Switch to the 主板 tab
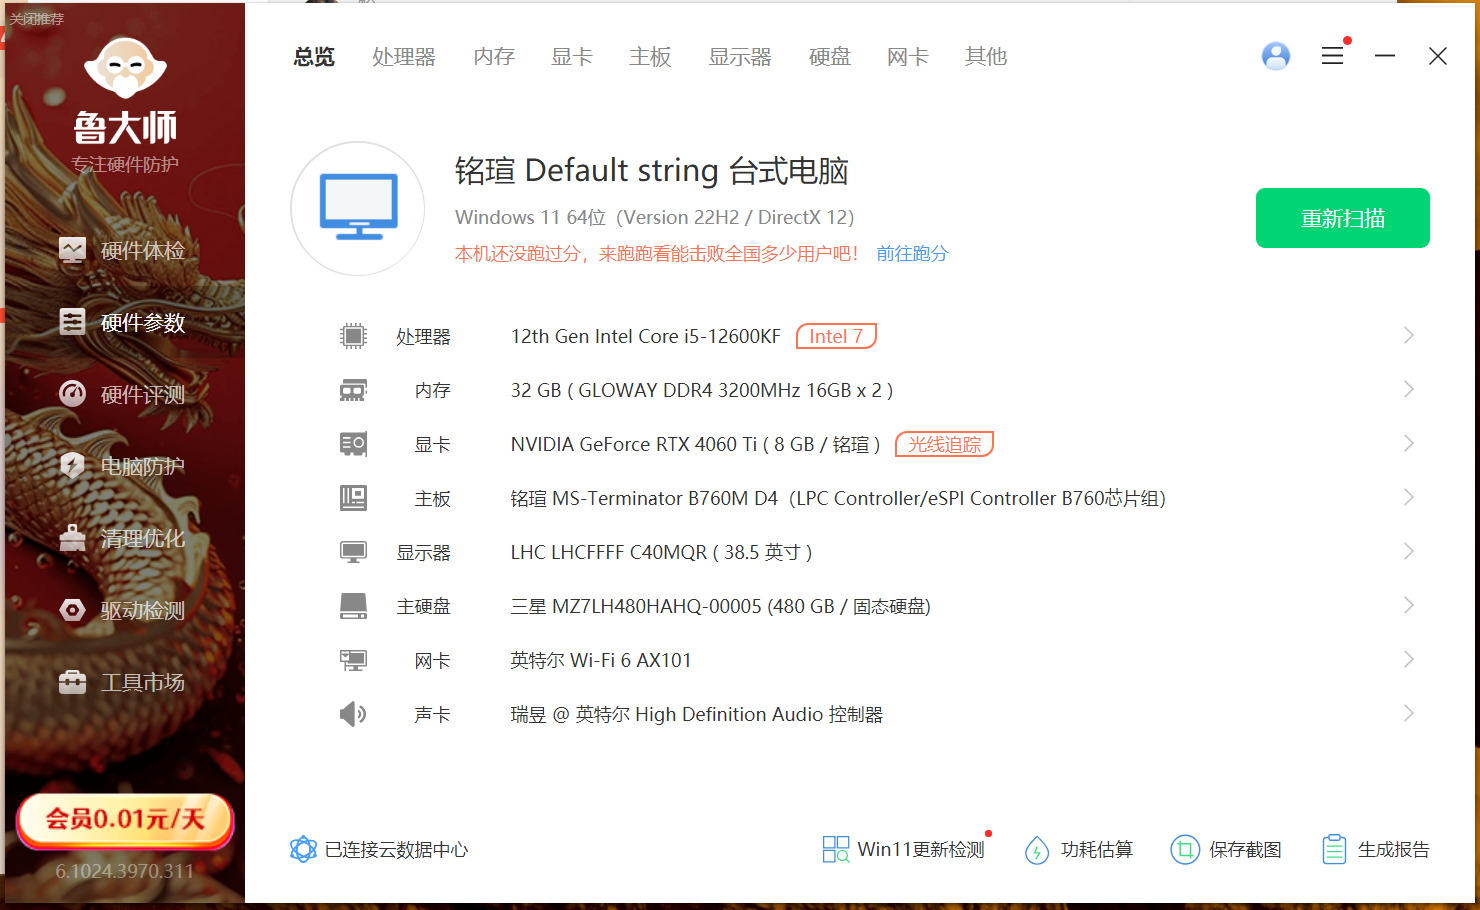 (x=649, y=57)
